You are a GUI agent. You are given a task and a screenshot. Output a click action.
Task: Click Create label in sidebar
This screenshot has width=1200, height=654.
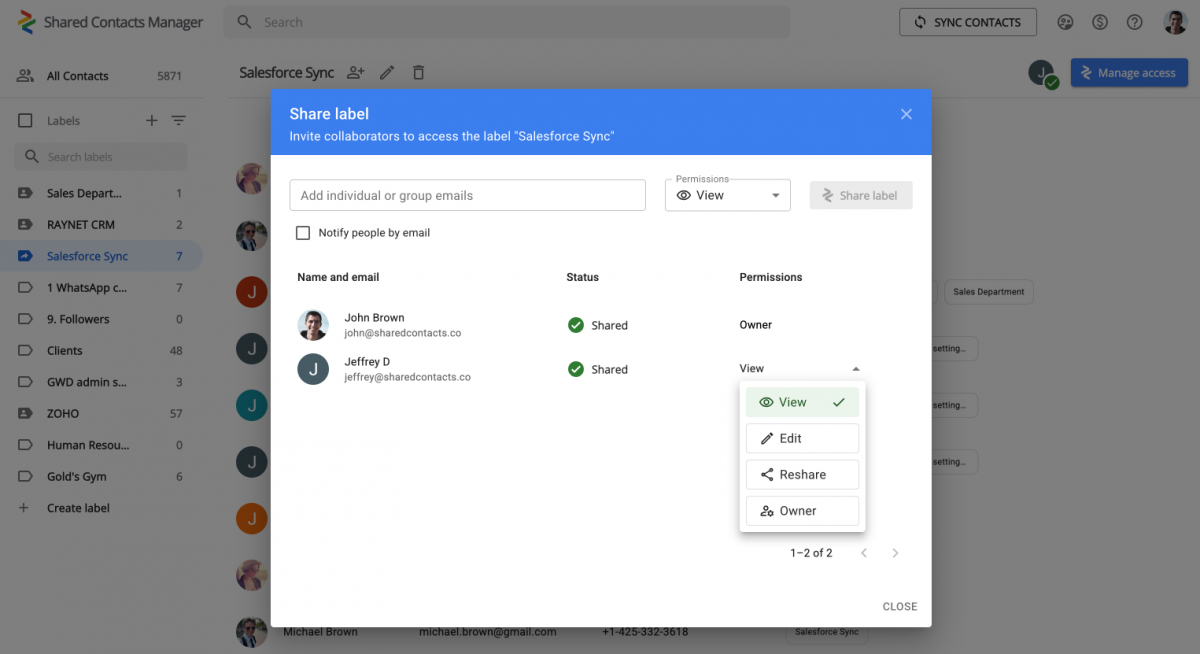(x=78, y=508)
